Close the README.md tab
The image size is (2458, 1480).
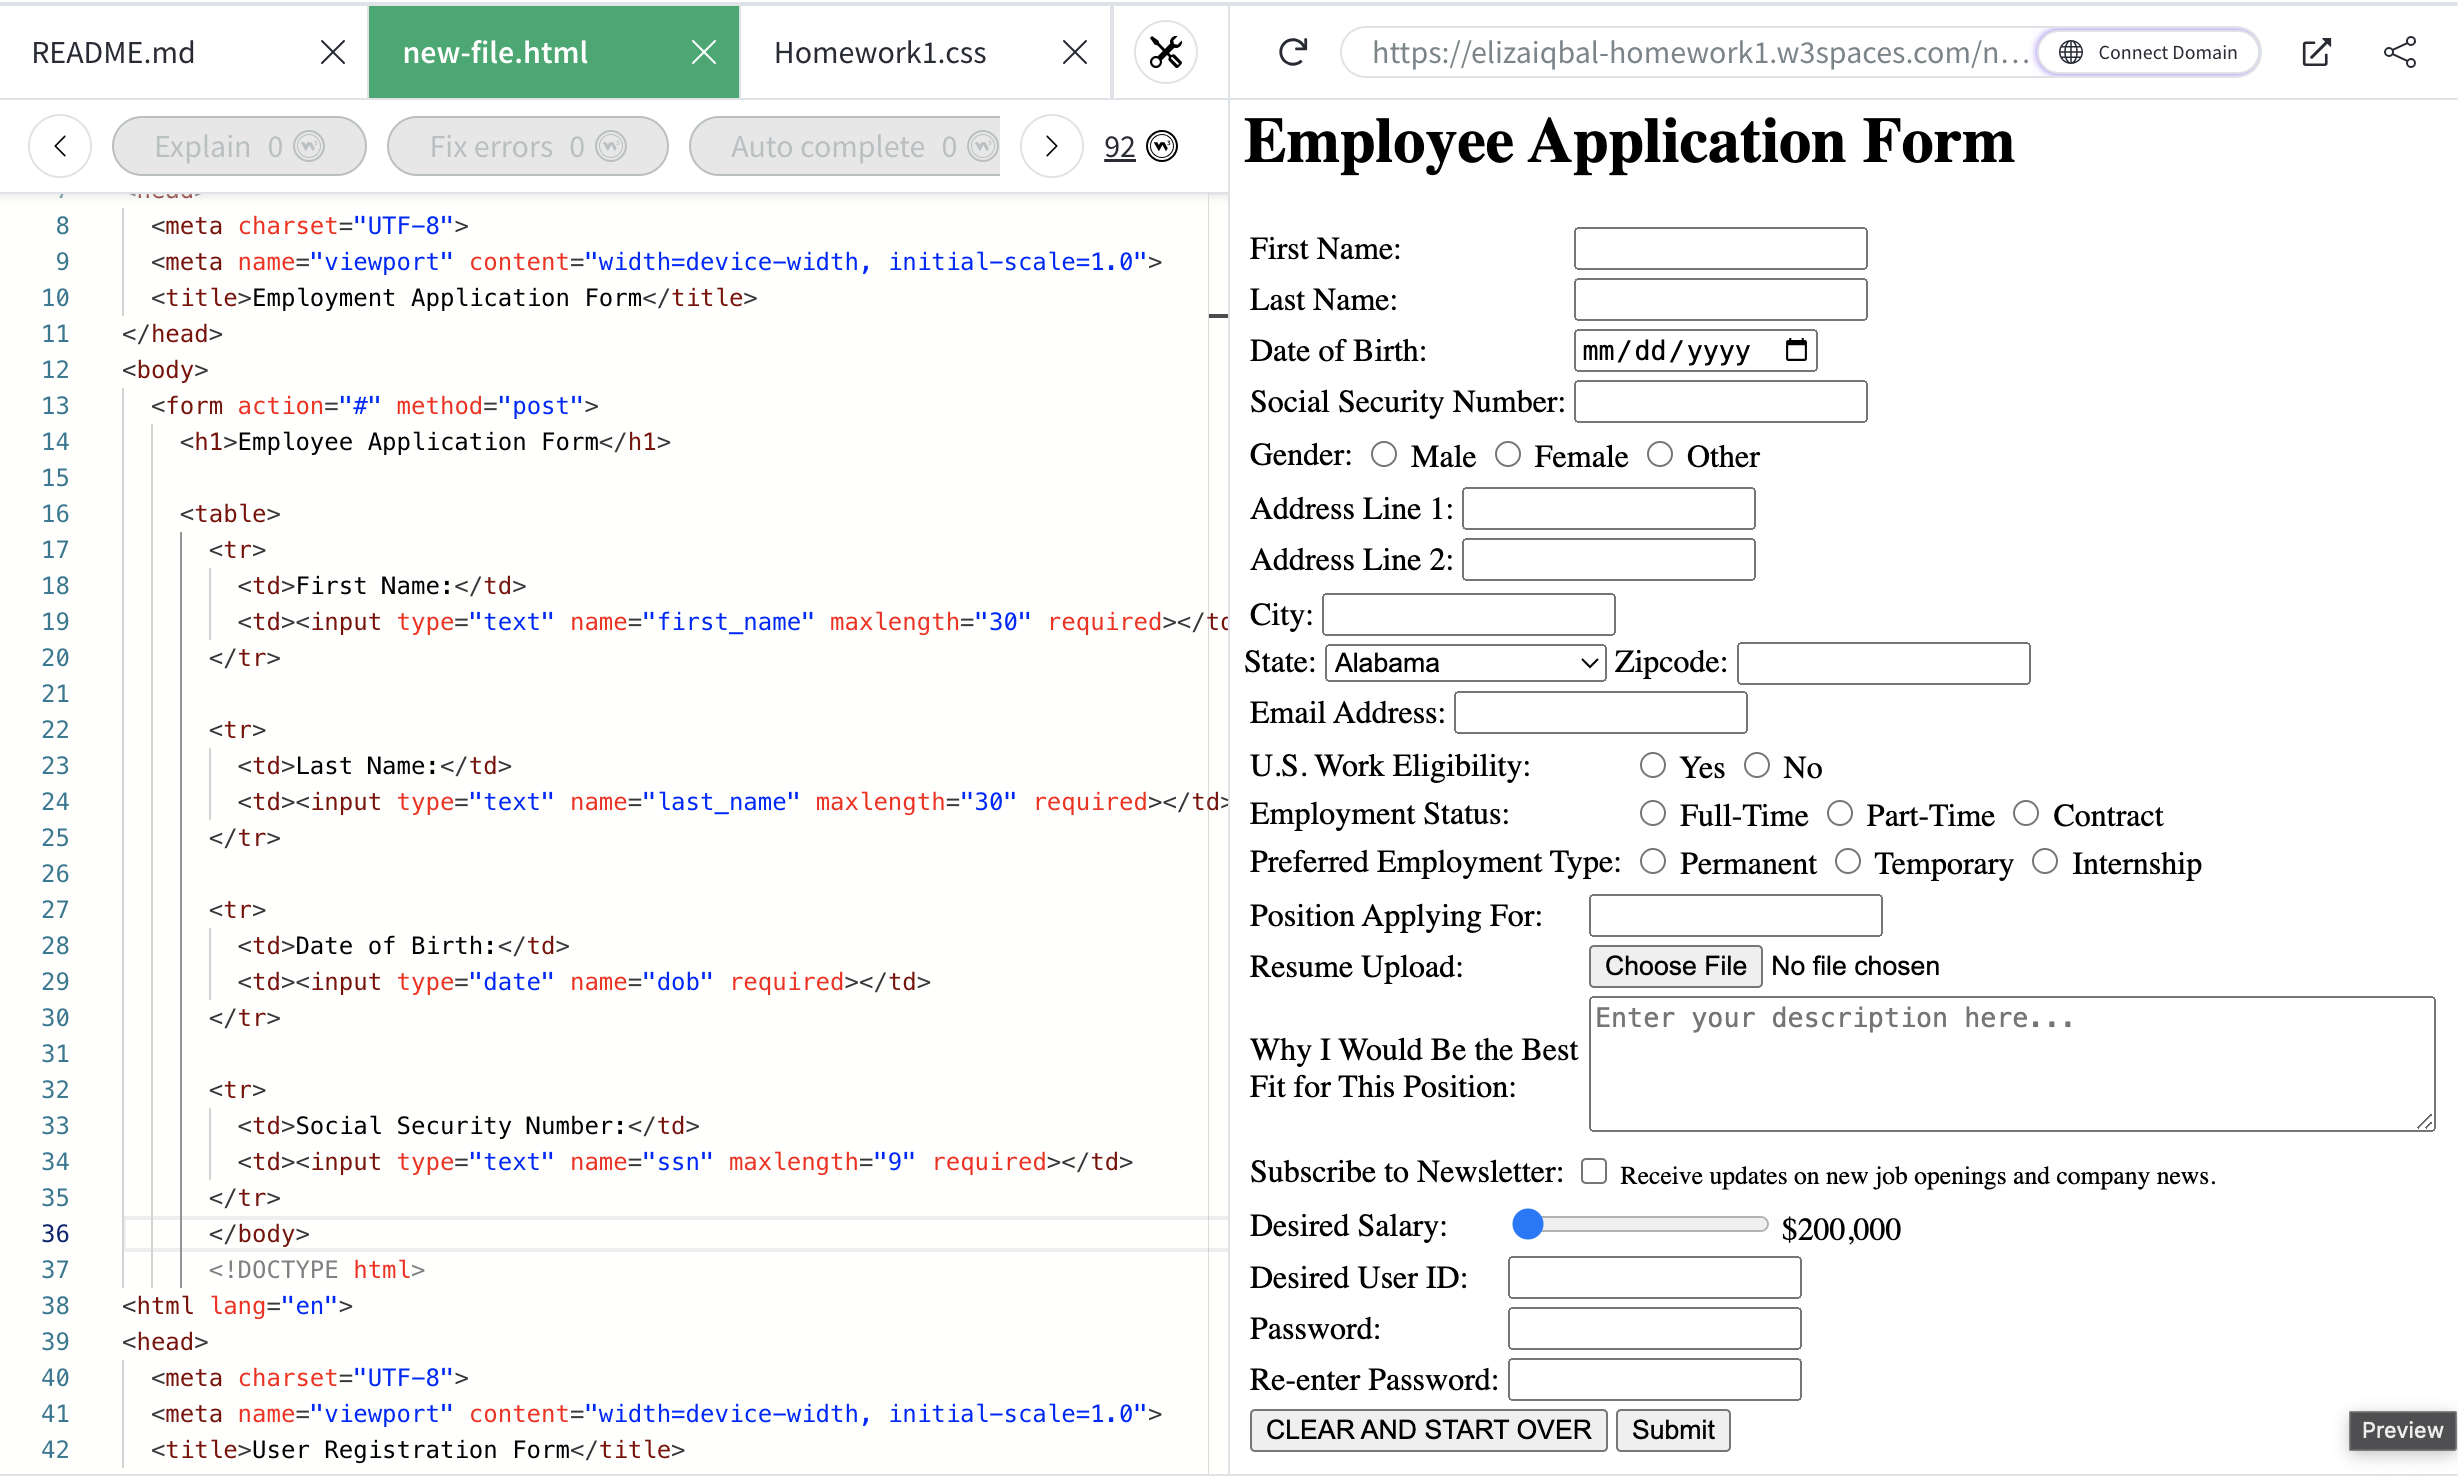click(333, 52)
